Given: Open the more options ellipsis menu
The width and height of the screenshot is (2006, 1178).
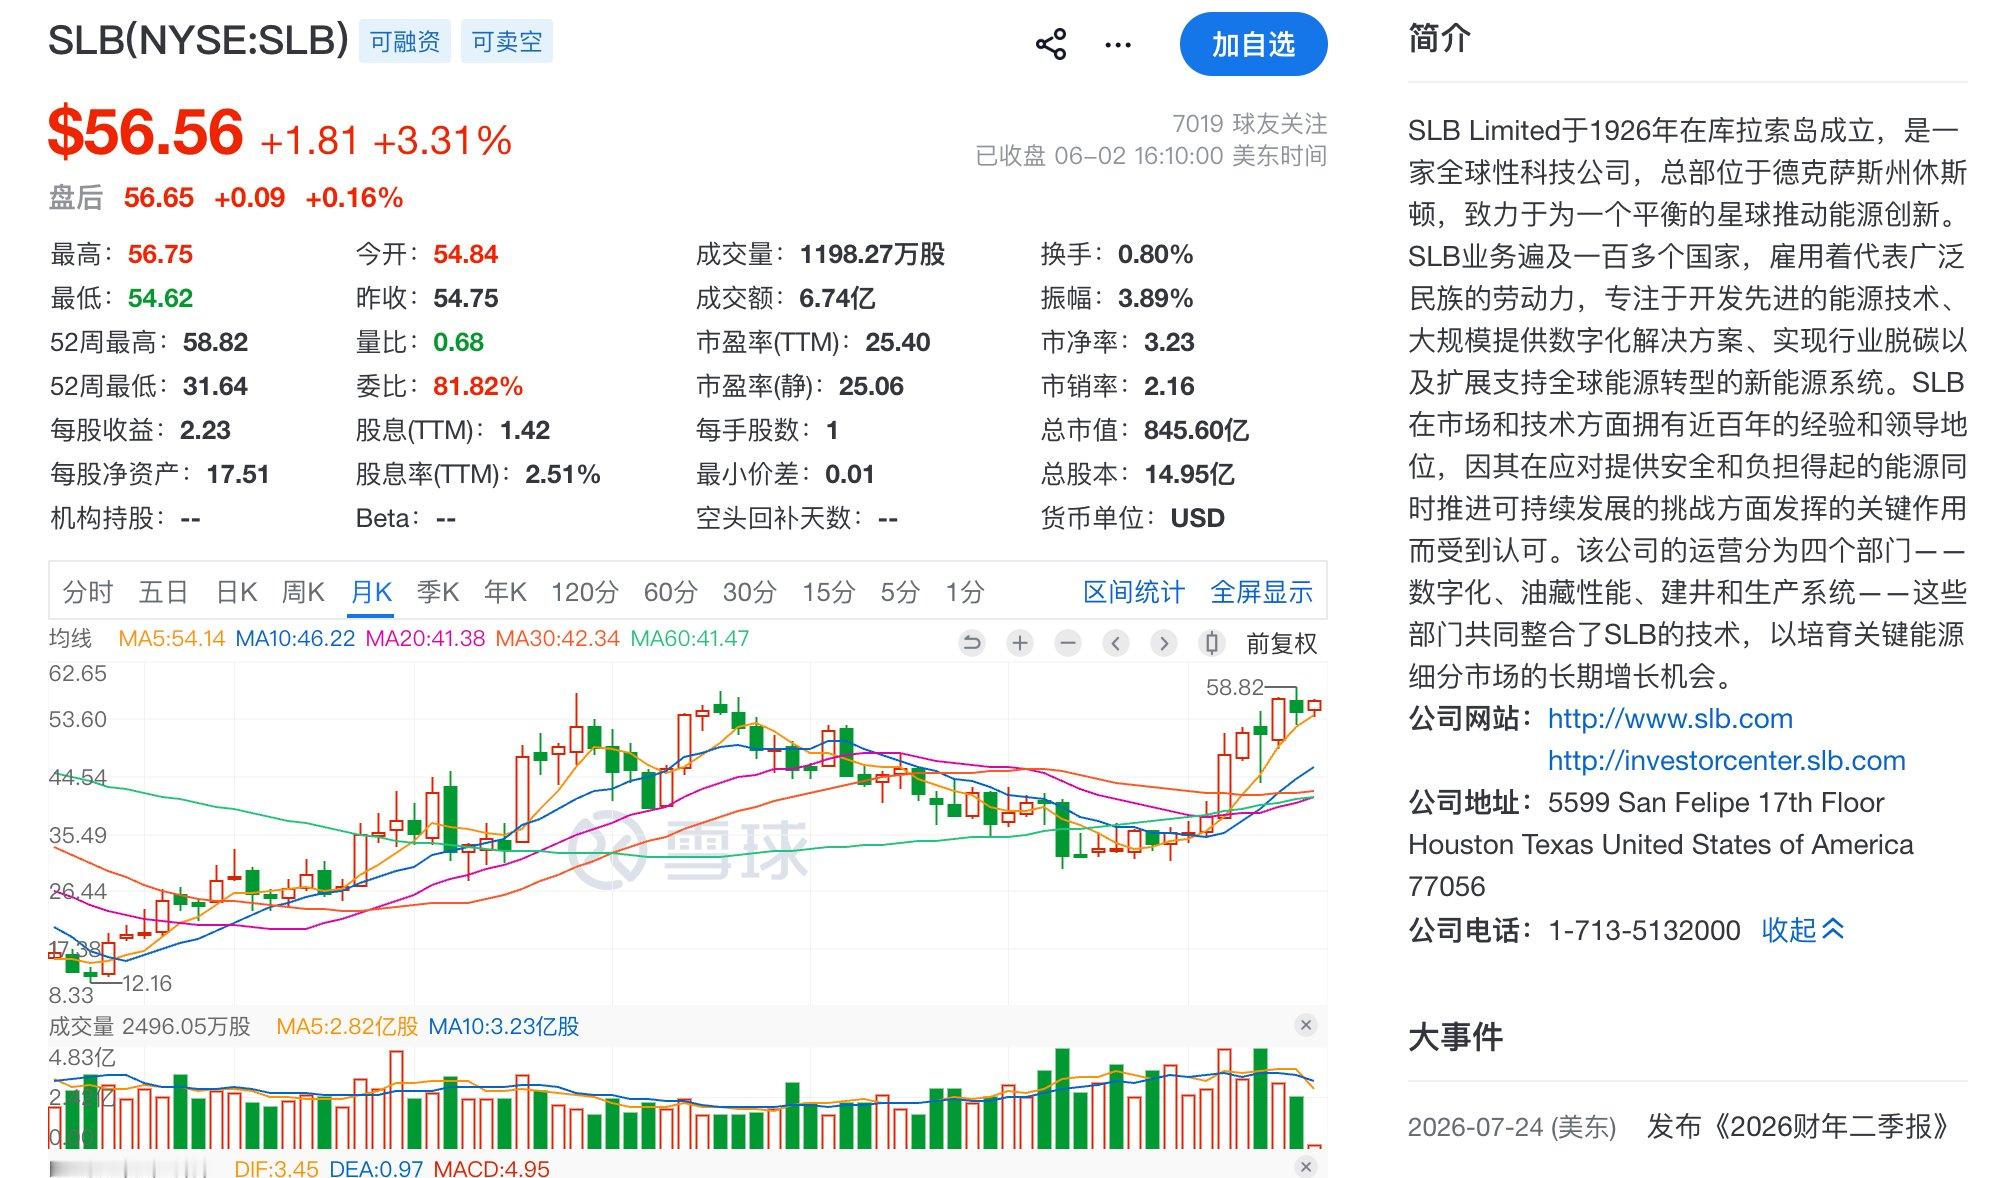Looking at the screenshot, I should click(x=1118, y=45).
